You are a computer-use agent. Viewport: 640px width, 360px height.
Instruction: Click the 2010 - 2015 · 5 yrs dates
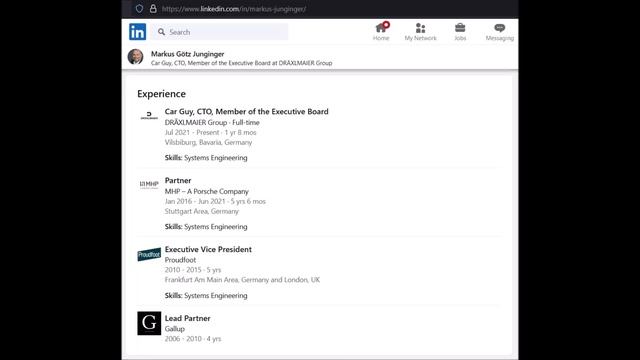[193, 270]
